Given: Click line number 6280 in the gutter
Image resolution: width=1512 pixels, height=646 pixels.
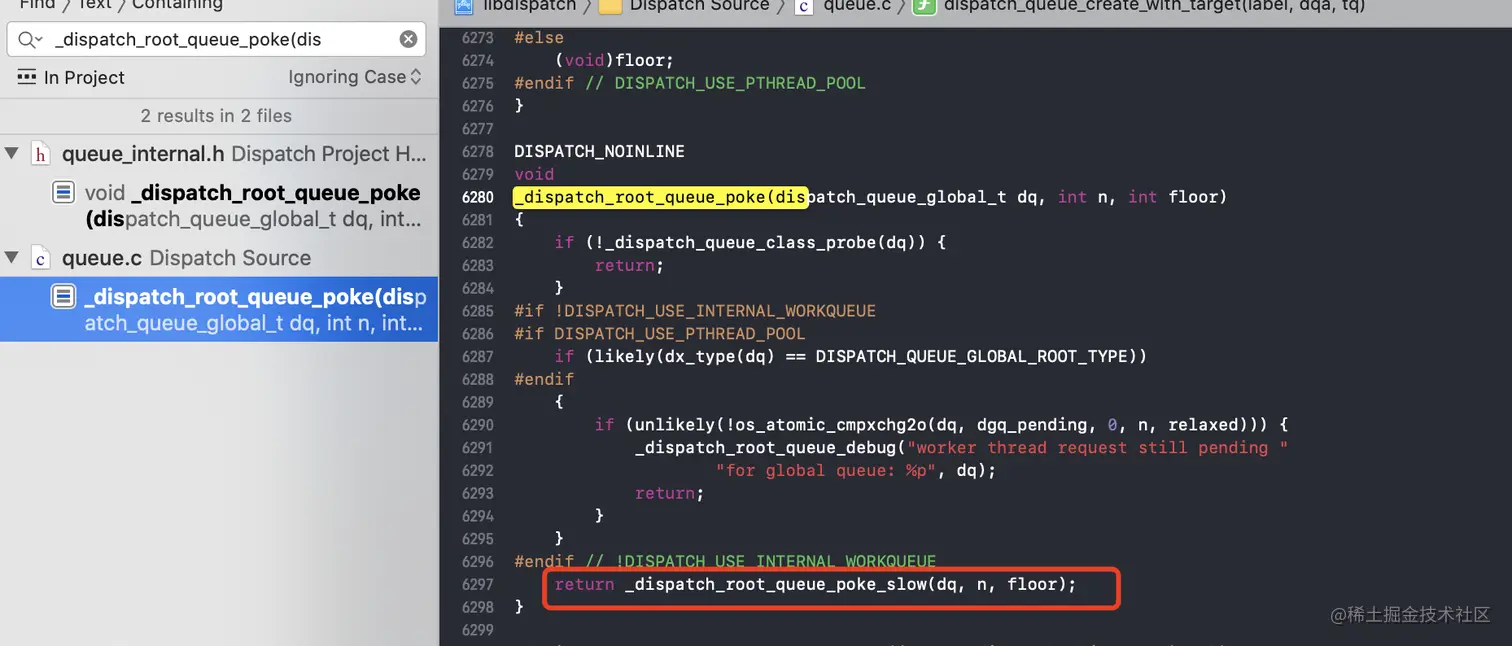Looking at the screenshot, I should pyautogui.click(x=477, y=197).
